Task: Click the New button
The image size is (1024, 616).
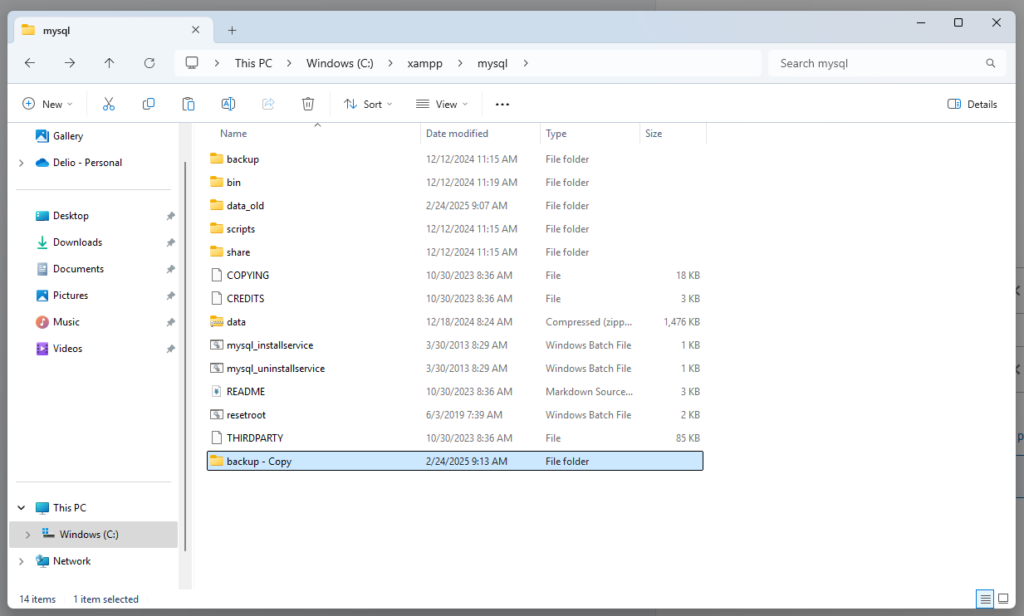Action: [x=47, y=104]
